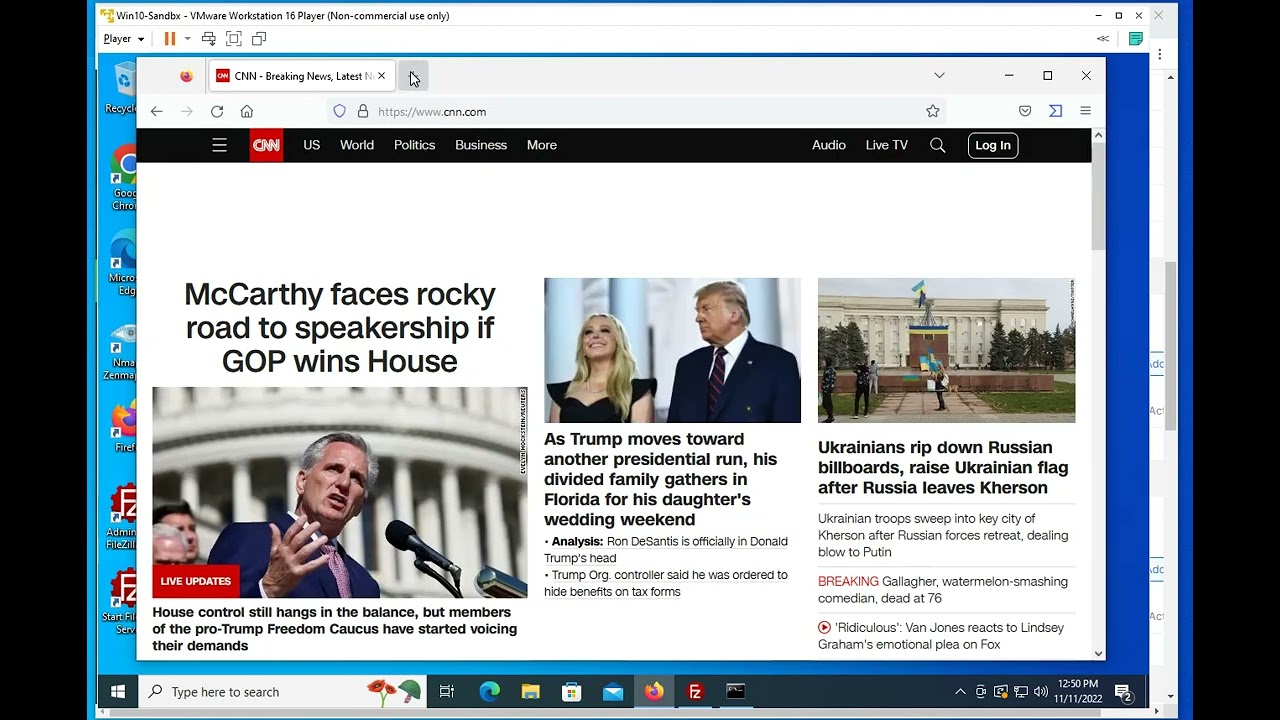Open Trump Org. controller tax forms story
This screenshot has width=1280, height=720.
[666, 583]
